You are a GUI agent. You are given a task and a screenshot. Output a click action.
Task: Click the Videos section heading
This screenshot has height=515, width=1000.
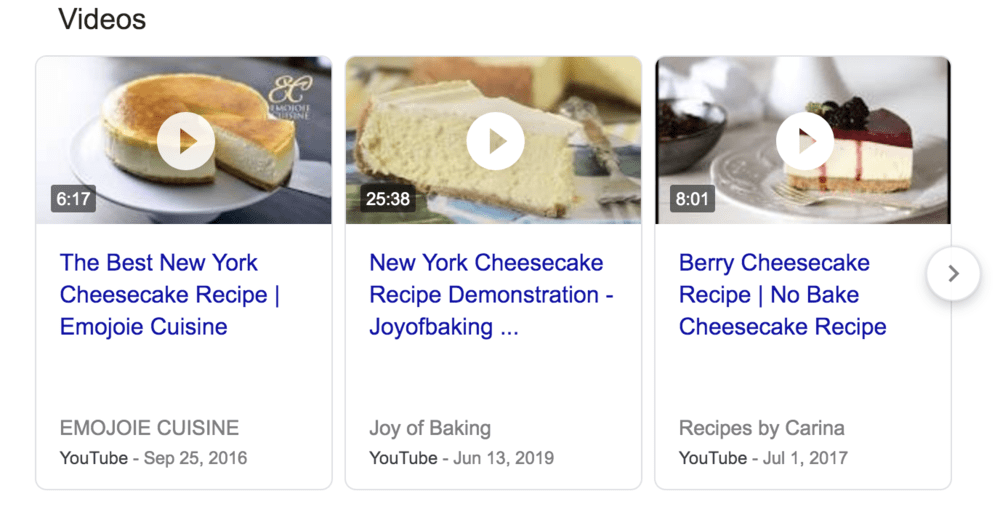coord(102,19)
